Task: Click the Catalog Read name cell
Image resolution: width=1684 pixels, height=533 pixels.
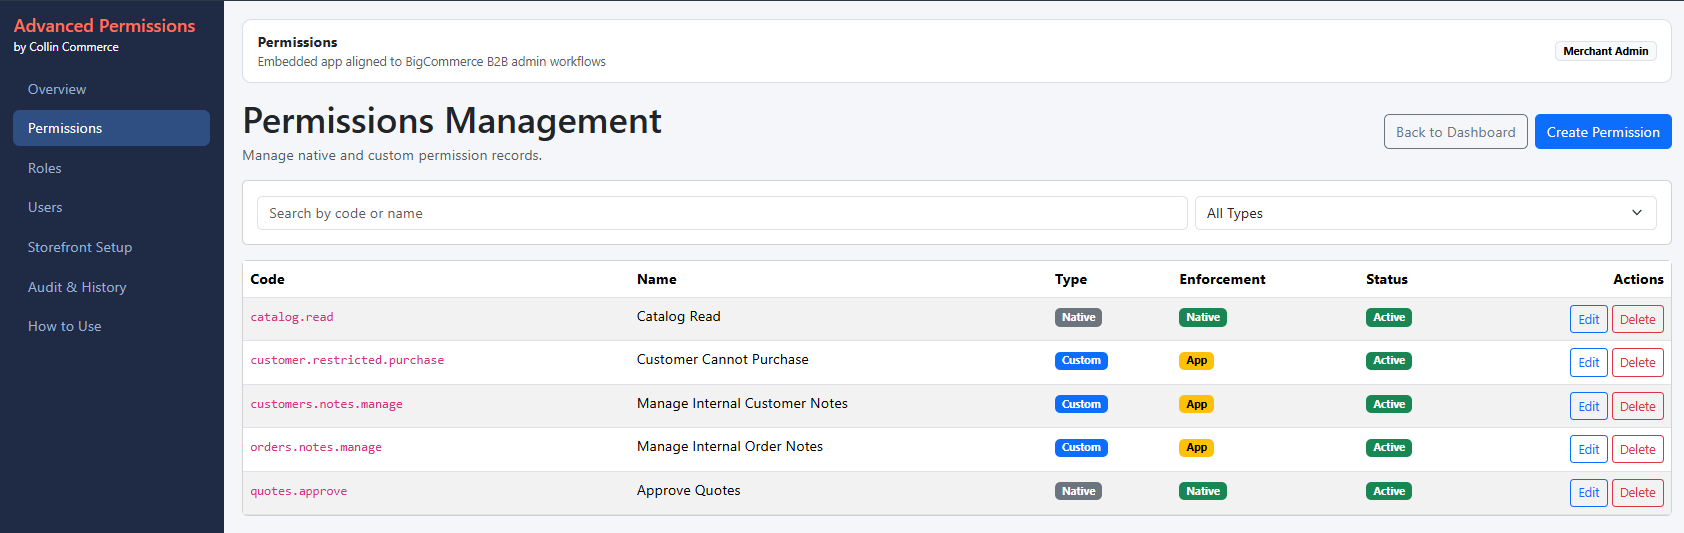Action: (x=678, y=316)
